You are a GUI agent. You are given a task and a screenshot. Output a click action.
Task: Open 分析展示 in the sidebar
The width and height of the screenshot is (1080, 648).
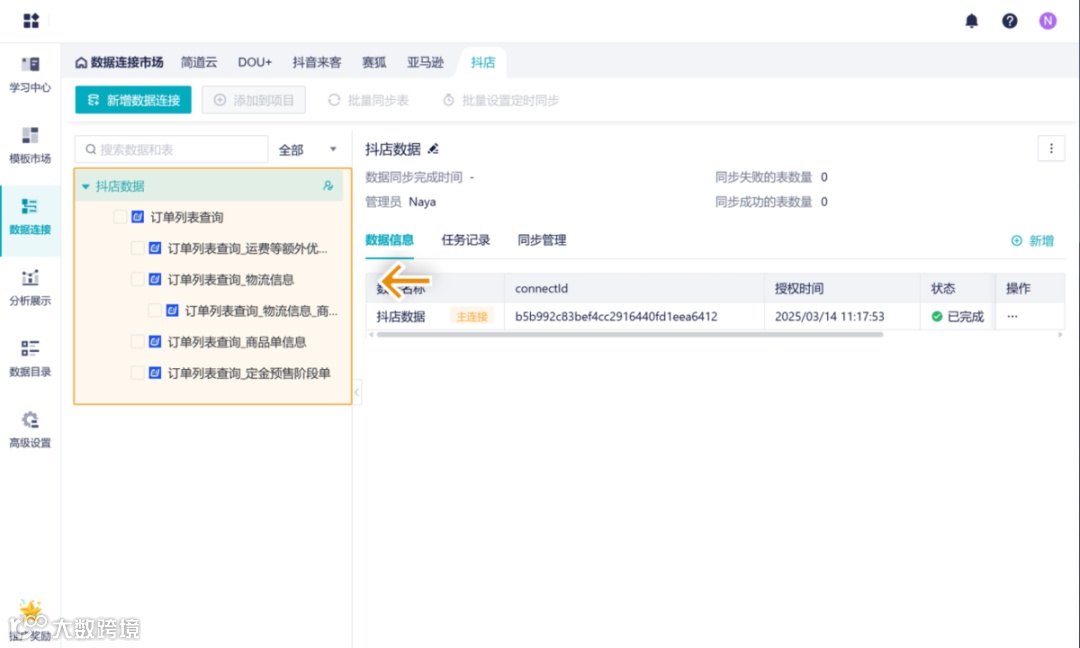click(30, 287)
